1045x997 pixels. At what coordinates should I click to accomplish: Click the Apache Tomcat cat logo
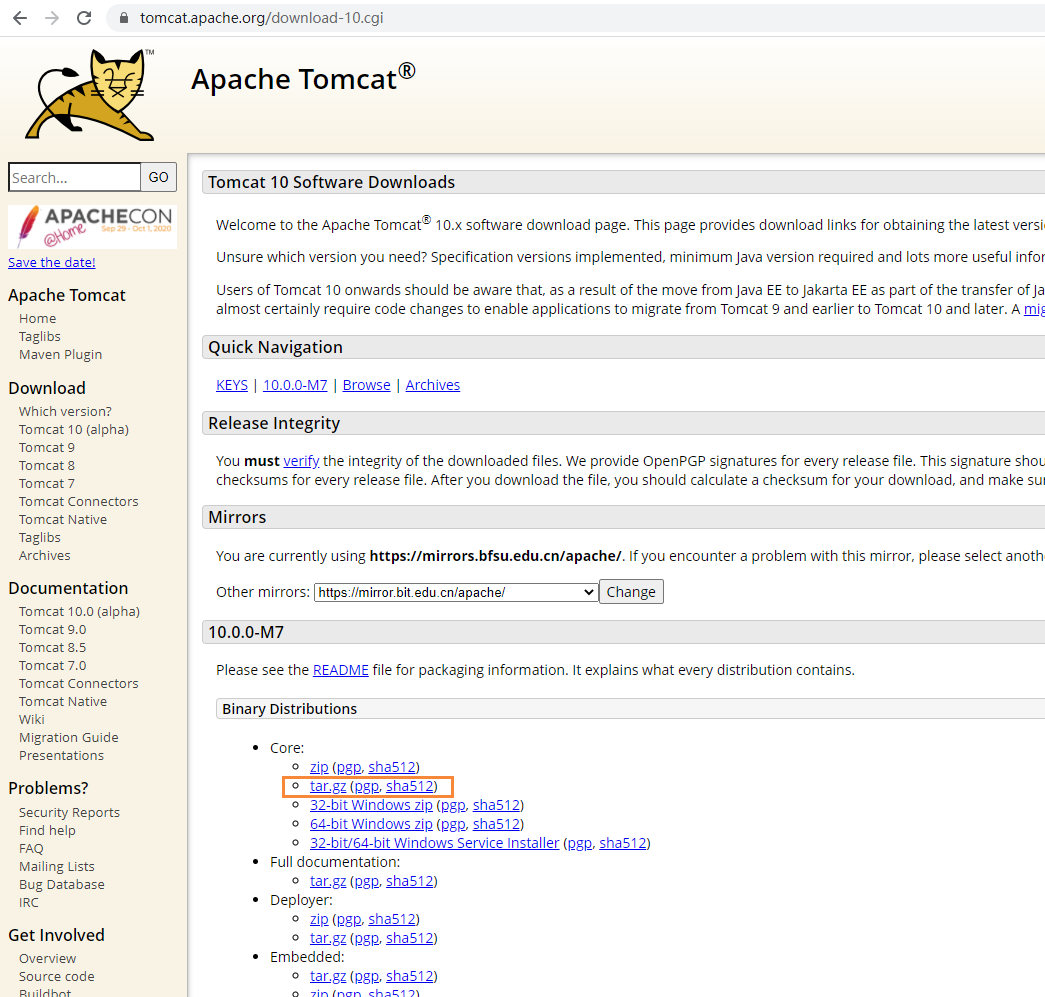(x=90, y=94)
